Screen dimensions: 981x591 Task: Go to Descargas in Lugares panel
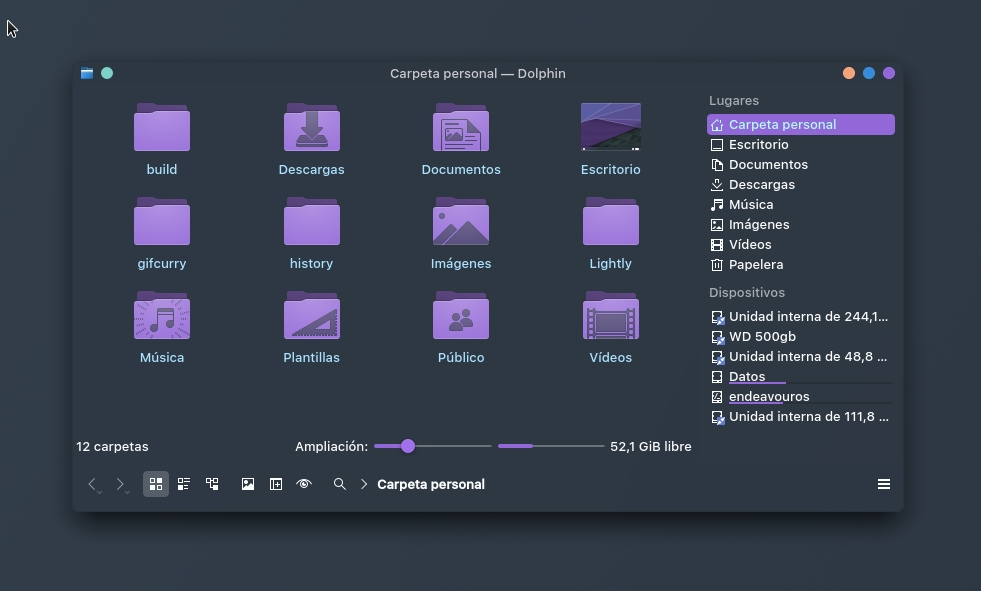pyautogui.click(x=801, y=184)
